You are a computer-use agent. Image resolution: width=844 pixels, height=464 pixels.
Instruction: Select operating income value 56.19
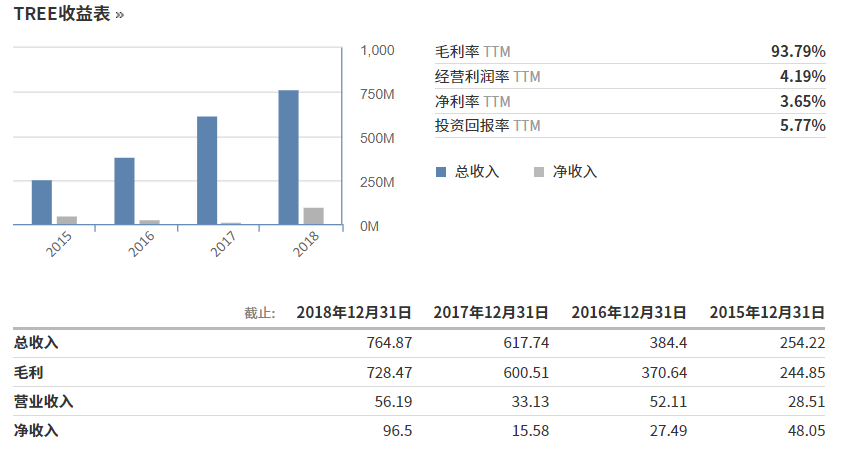coord(393,402)
